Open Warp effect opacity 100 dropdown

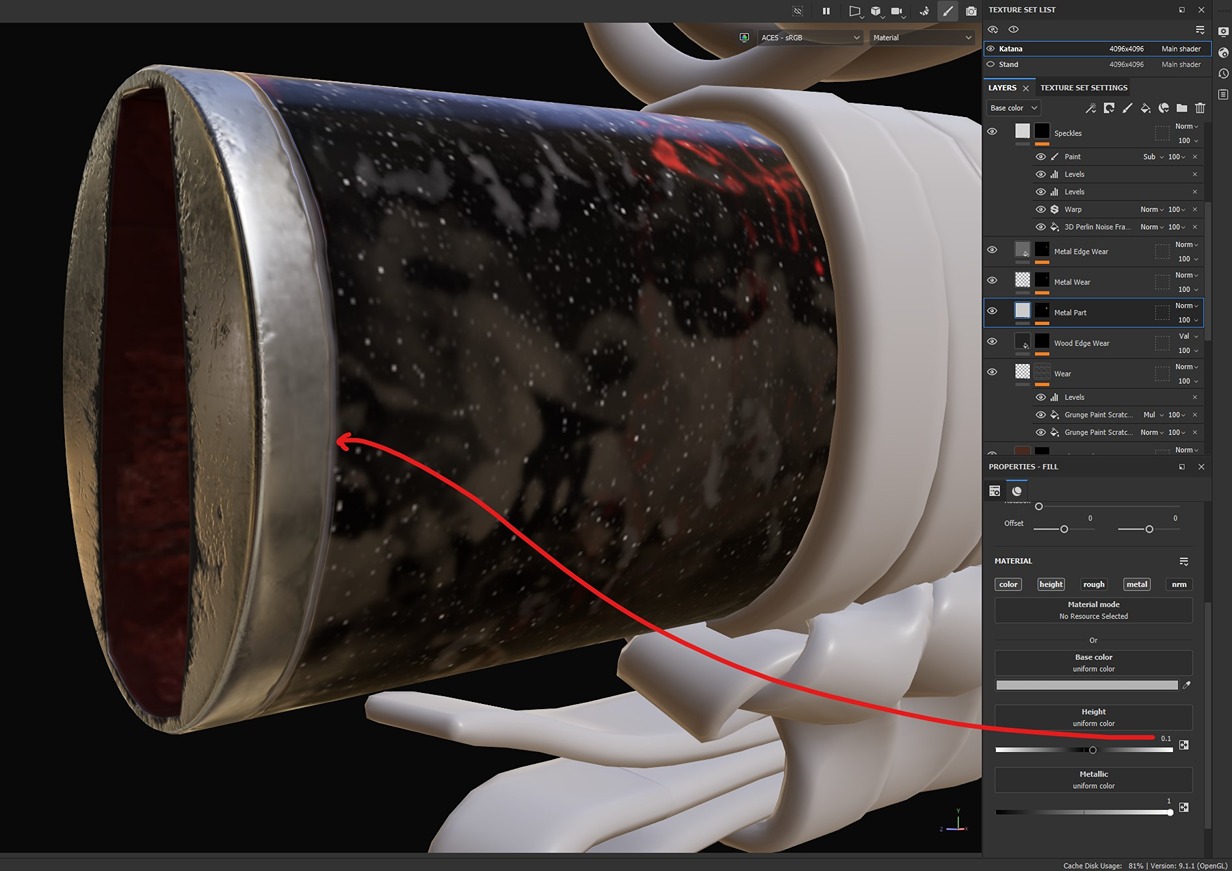click(x=1178, y=210)
